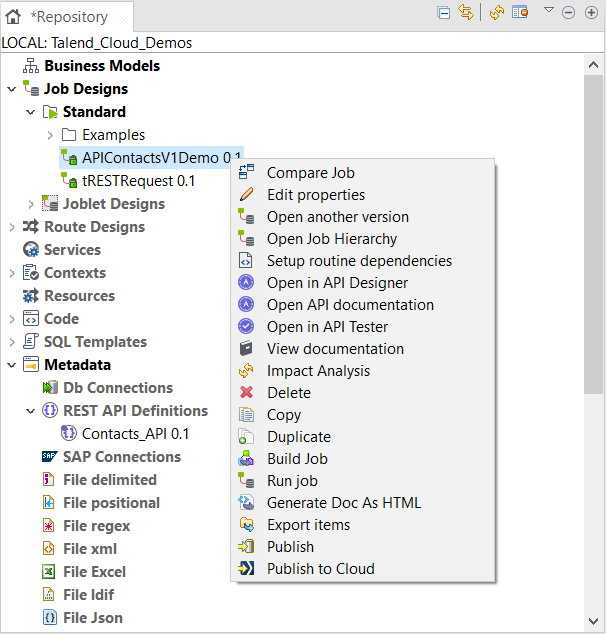Open the view menu triangle
The width and height of the screenshot is (606, 634).
coord(548,11)
